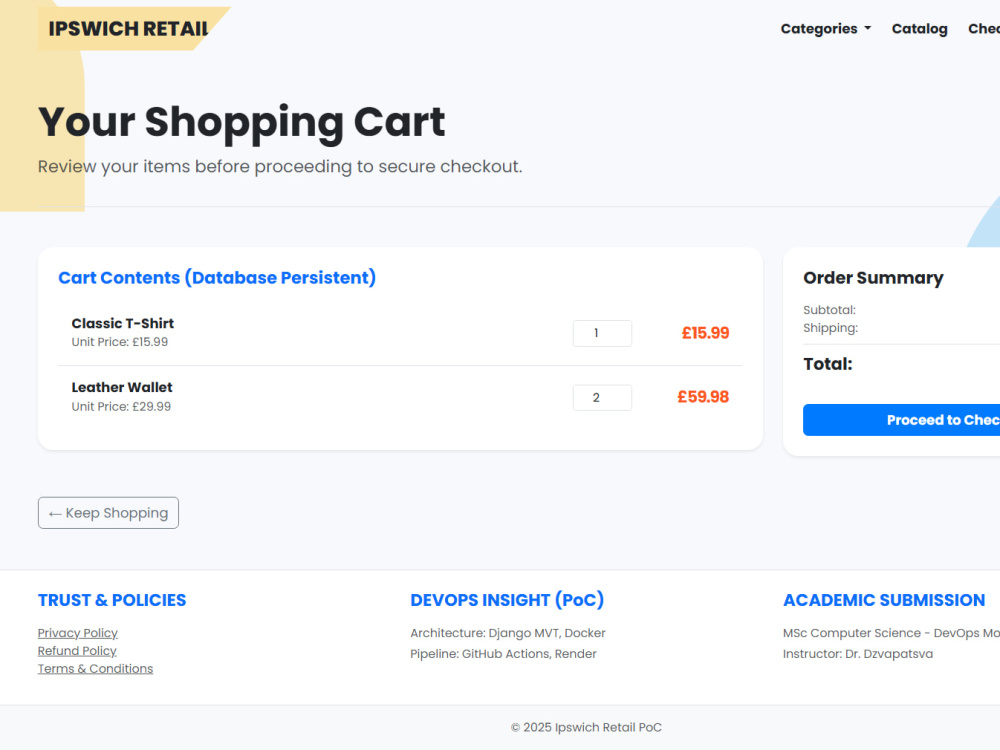Click the Categories dropdown caret arrow
This screenshot has height=750, width=1000.
tap(867, 29)
